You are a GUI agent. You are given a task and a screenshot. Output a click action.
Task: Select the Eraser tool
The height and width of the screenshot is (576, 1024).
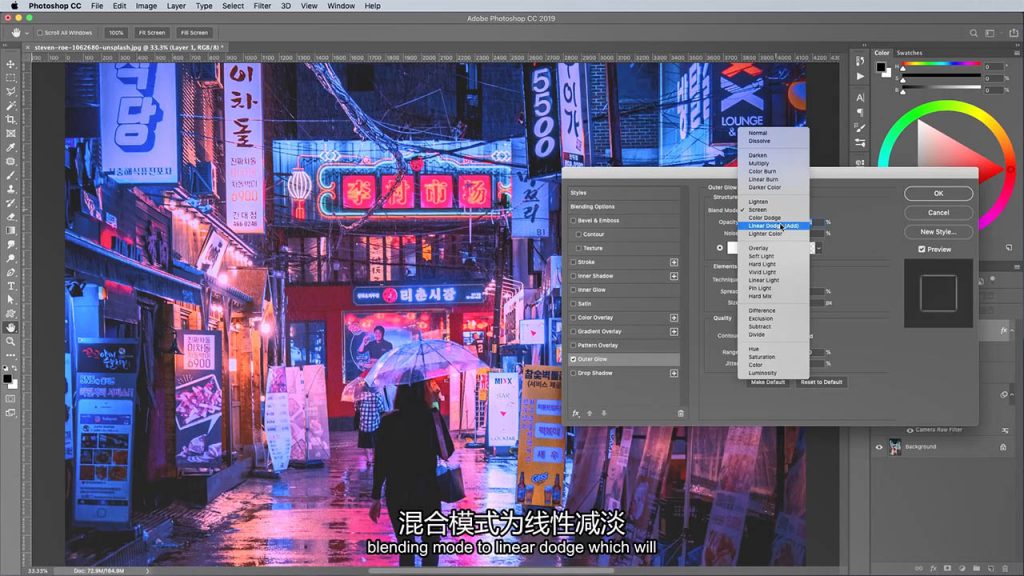(10, 217)
